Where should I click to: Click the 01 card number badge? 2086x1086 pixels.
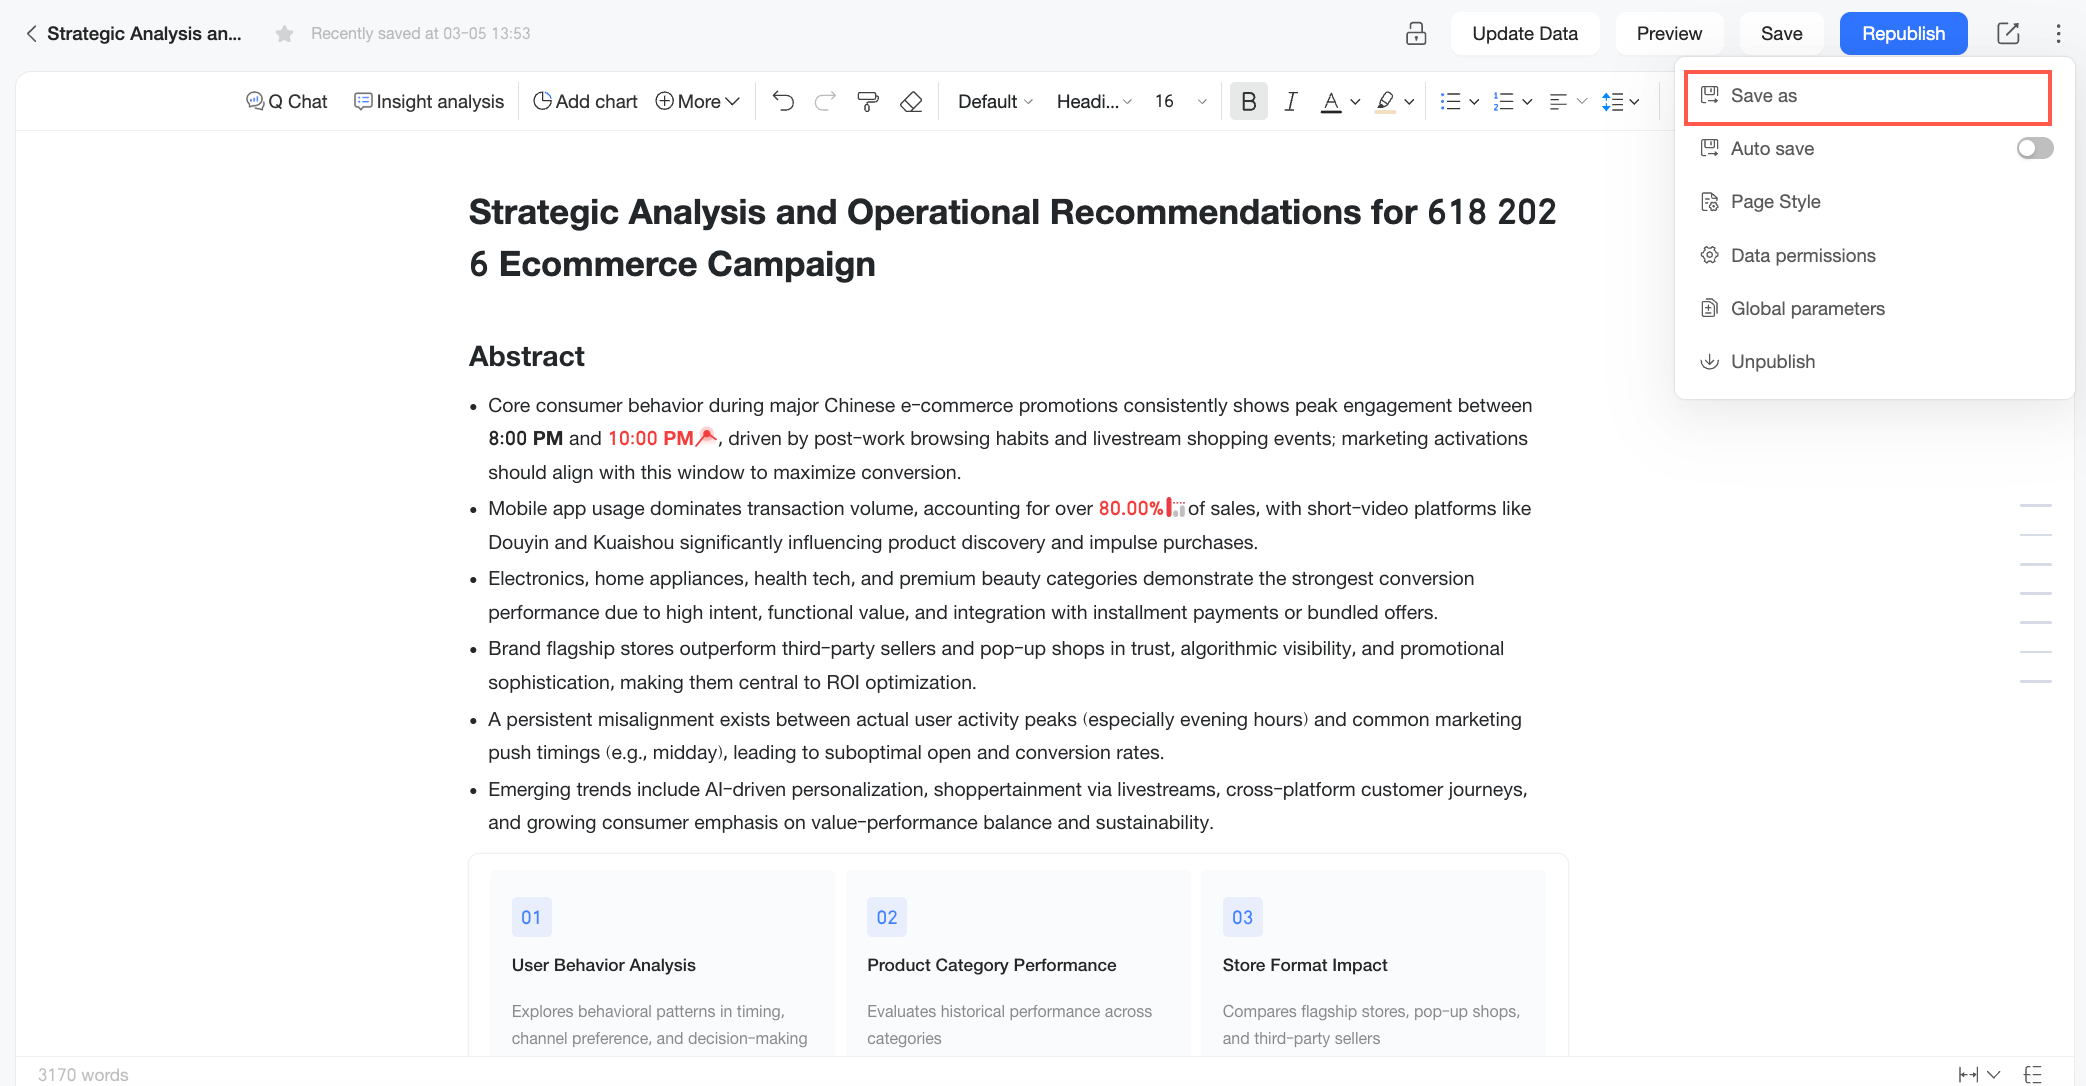[x=531, y=917]
